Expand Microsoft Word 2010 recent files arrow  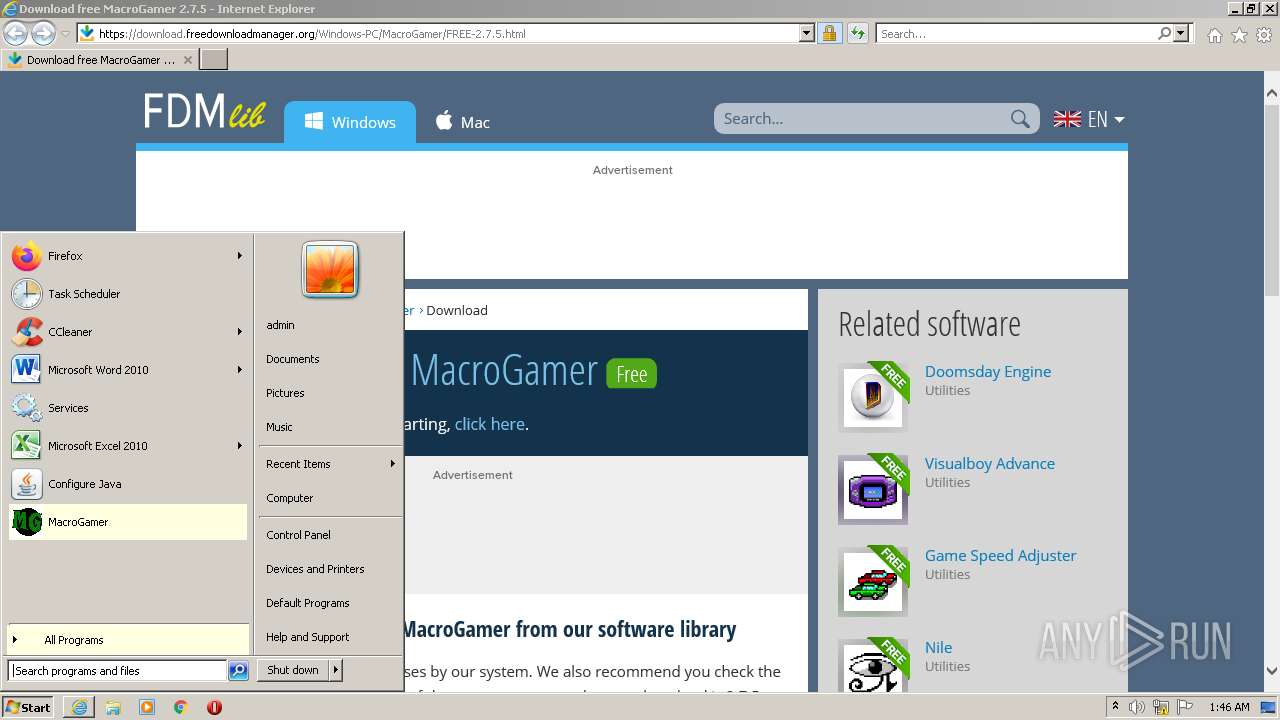(240, 370)
